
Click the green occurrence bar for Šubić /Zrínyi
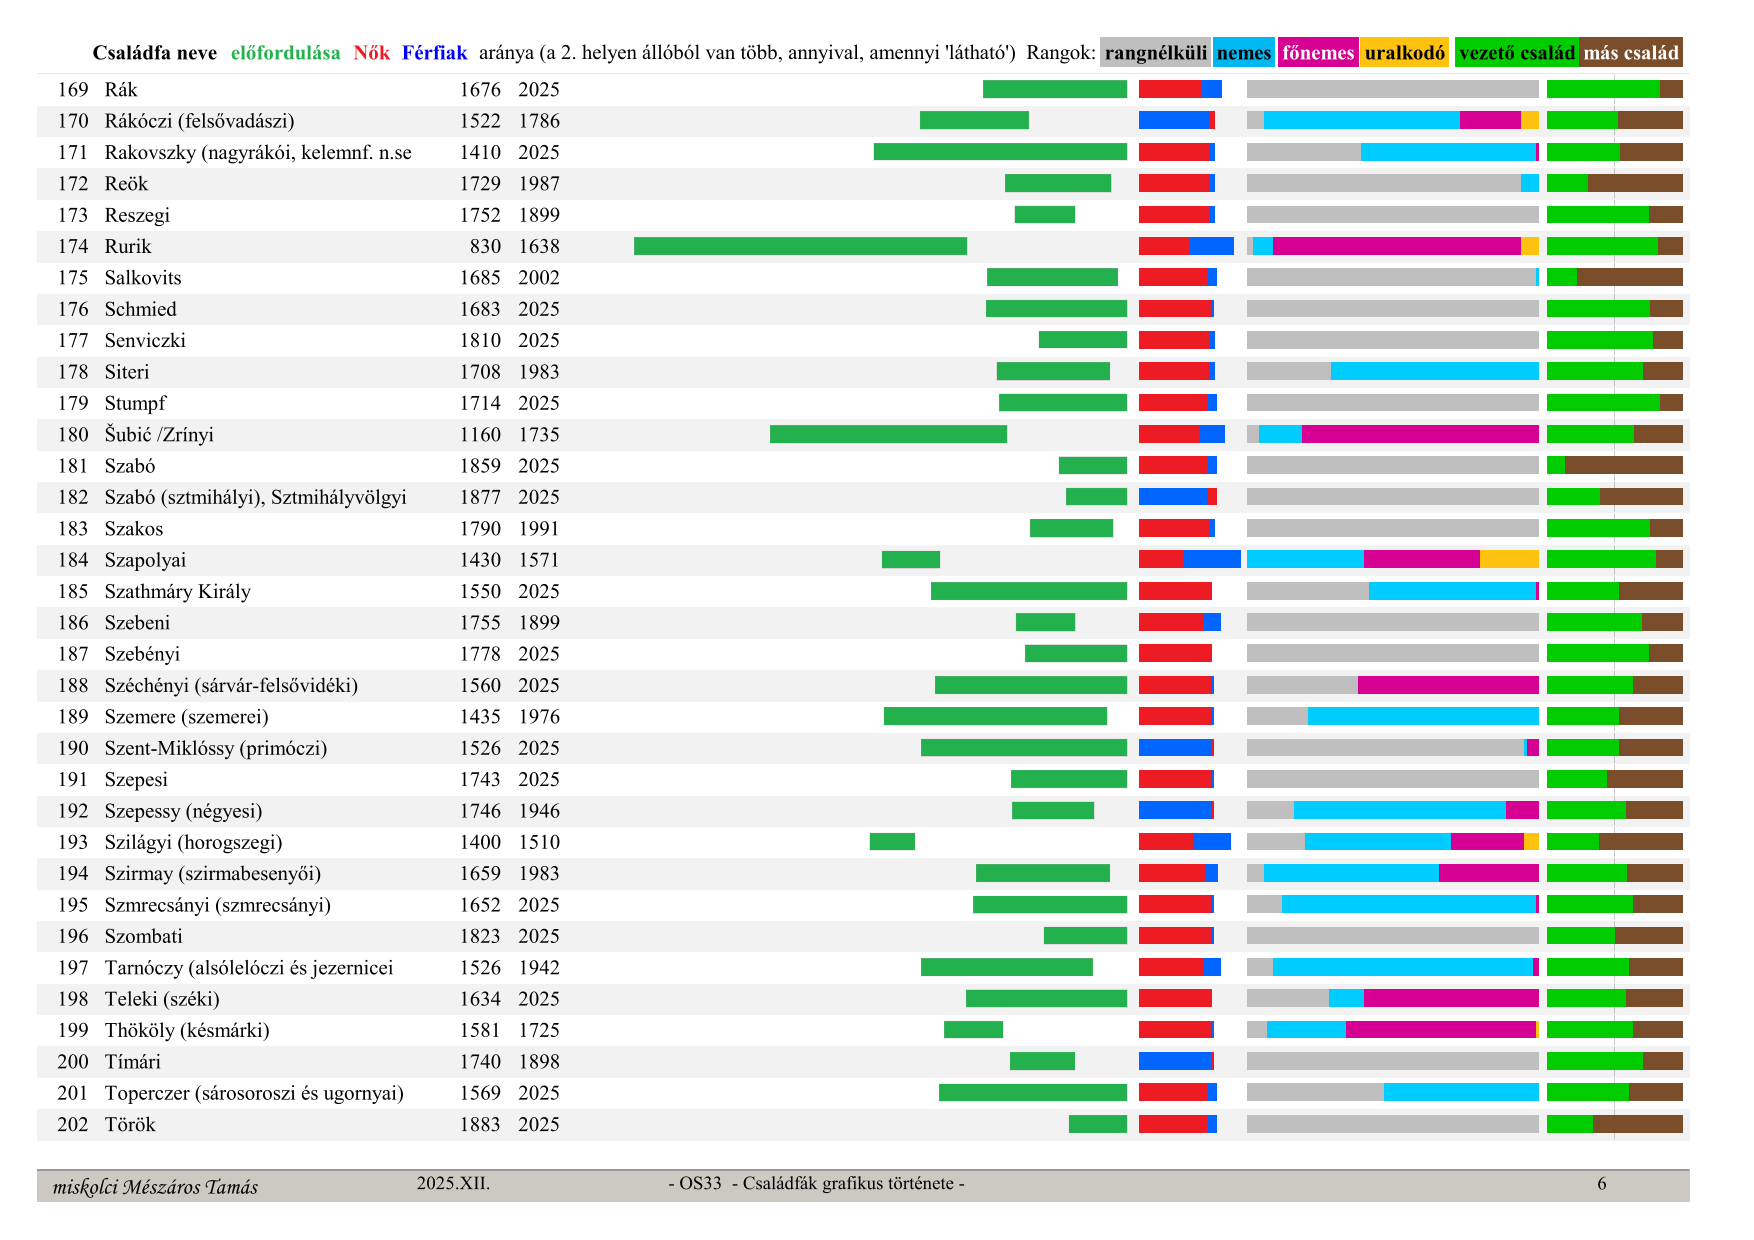pos(888,435)
